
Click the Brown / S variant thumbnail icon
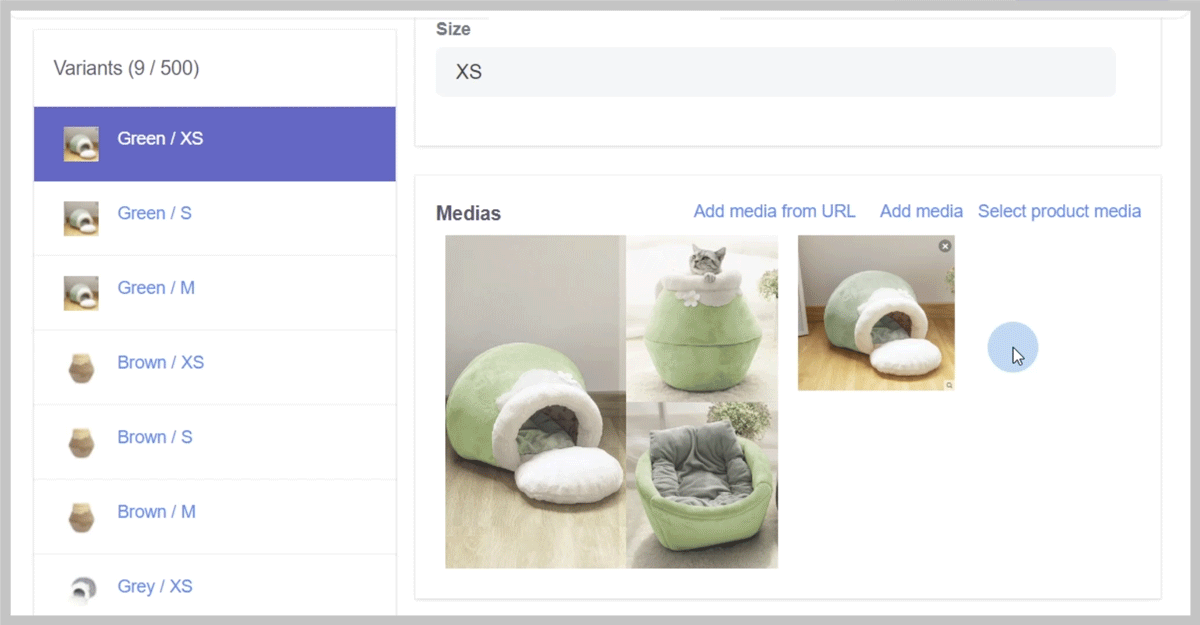[x=81, y=442]
